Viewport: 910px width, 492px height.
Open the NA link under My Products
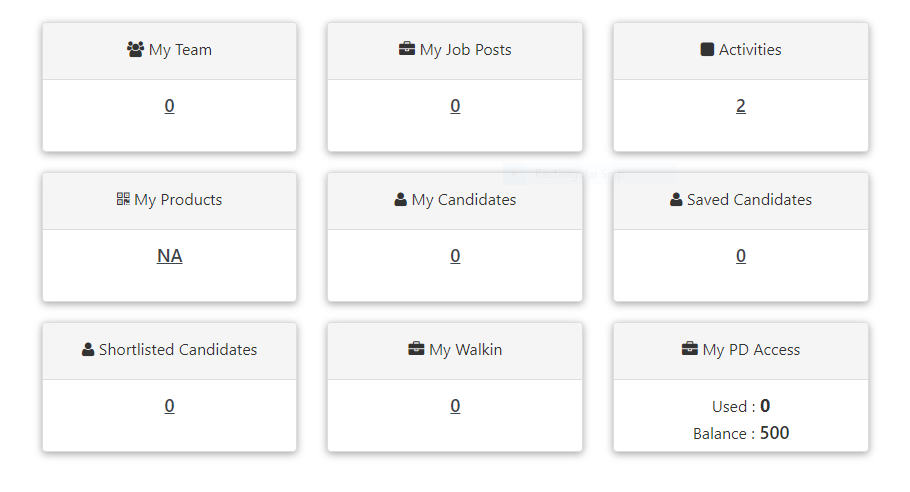tap(169, 256)
